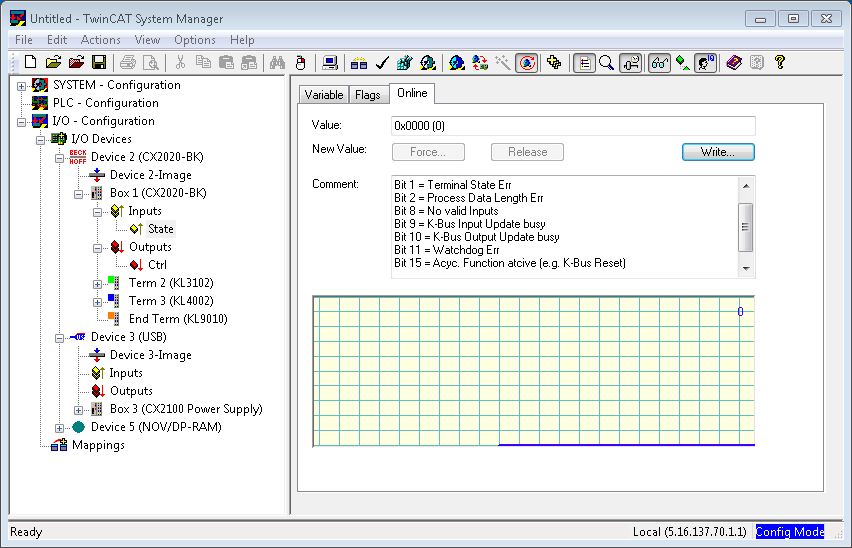Toggle the pressed toolbar button left of book icon
This screenshot has width=852, height=548.
tap(705, 62)
